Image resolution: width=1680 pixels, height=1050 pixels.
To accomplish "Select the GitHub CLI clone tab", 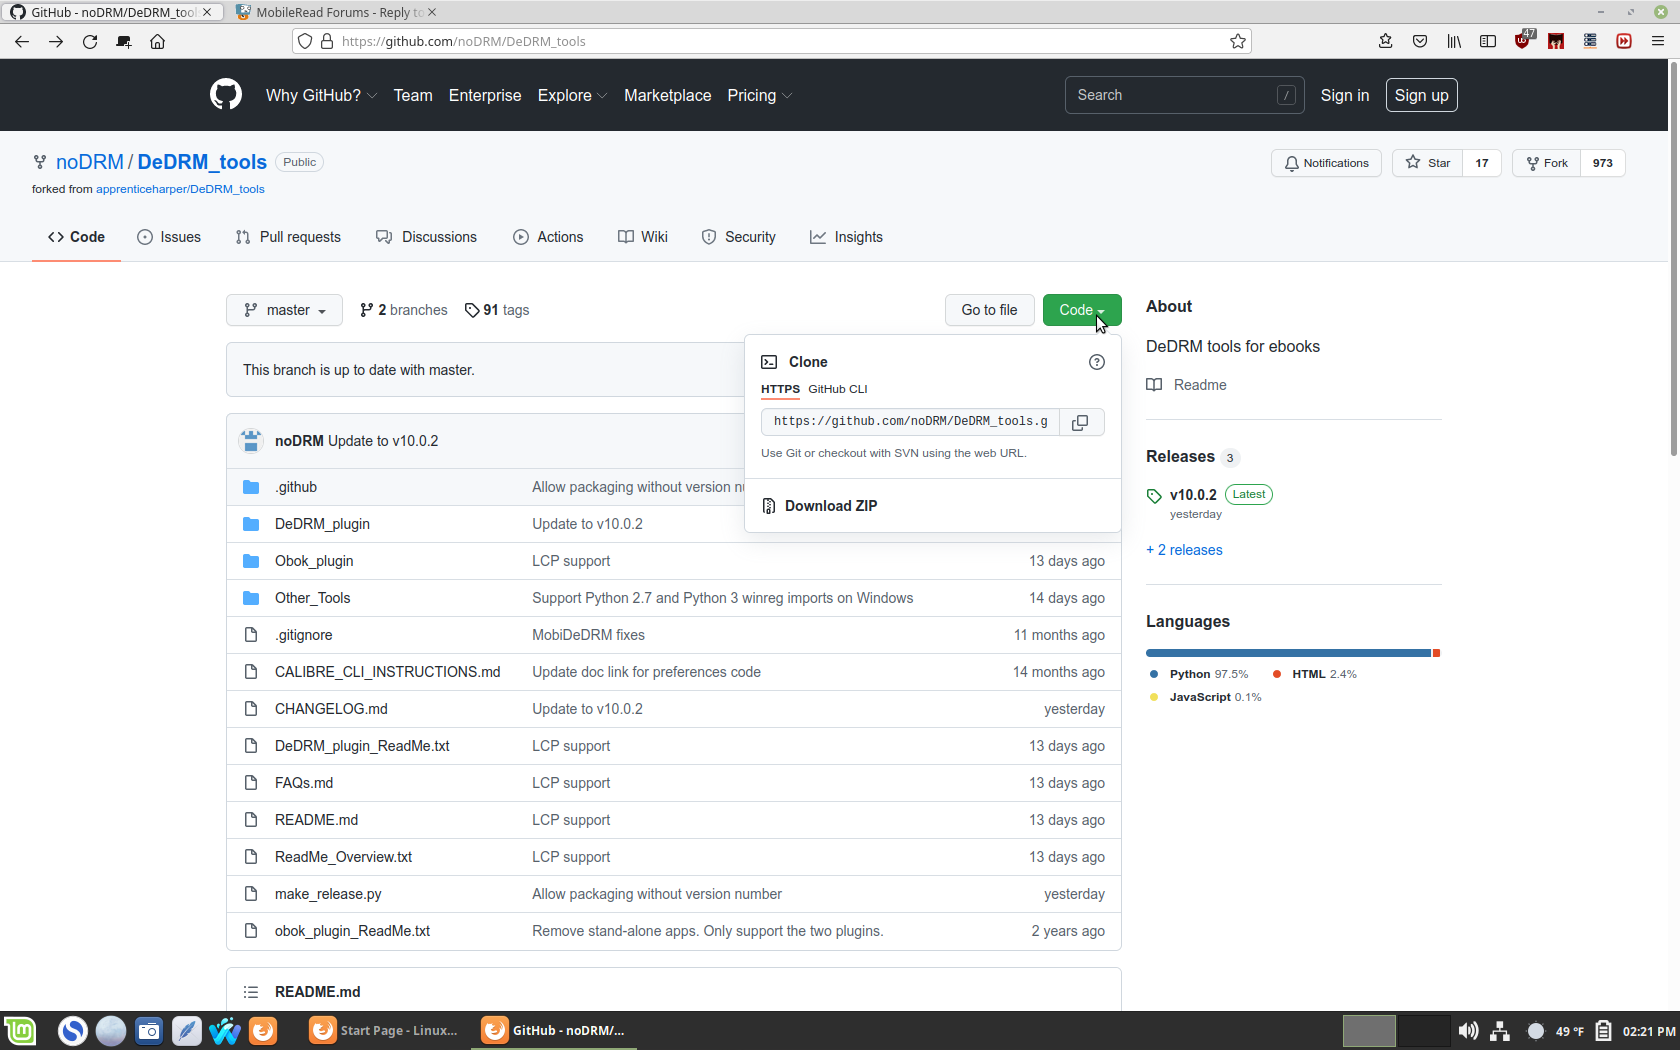I will click(838, 389).
